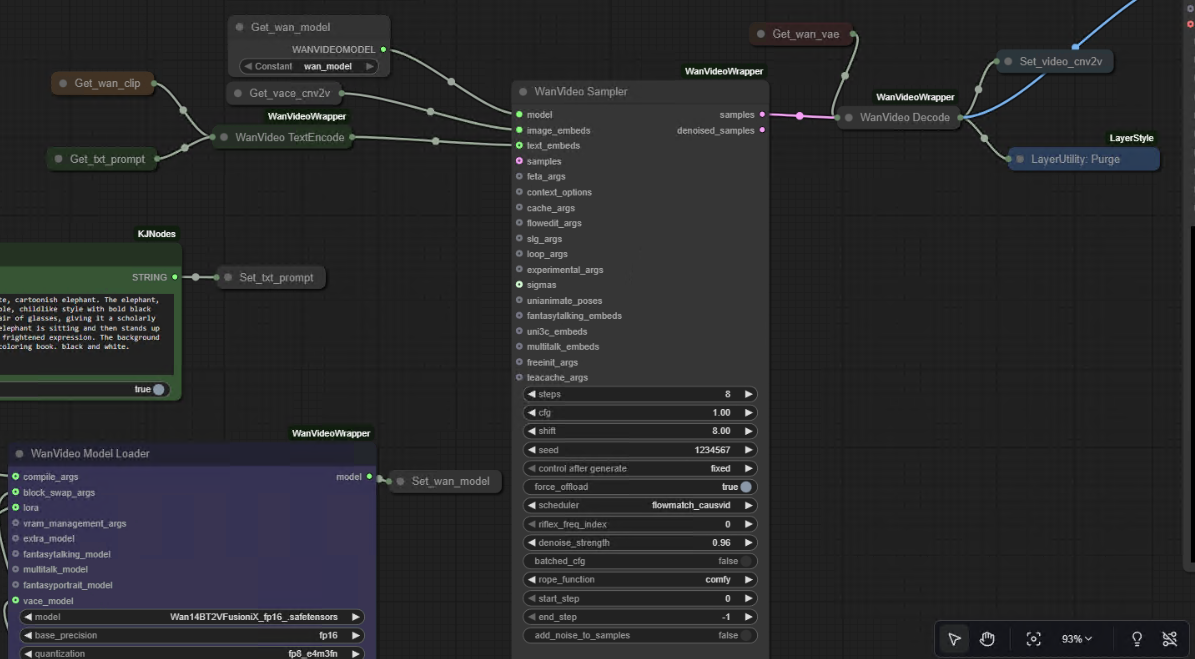The image size is (1195, 659).
Task: Click the denoise_strength 0.96 value
Action: point(721,543)
